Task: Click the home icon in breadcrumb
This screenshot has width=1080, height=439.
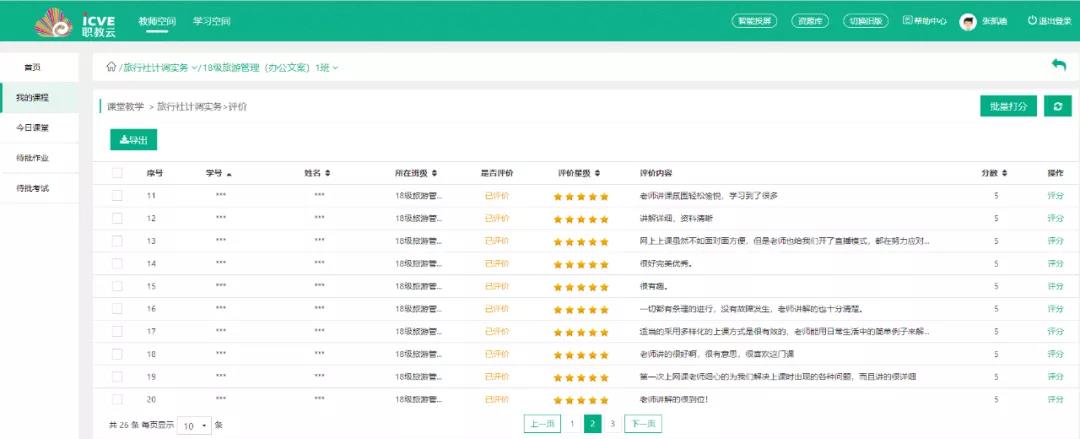Action: (111, 67)
